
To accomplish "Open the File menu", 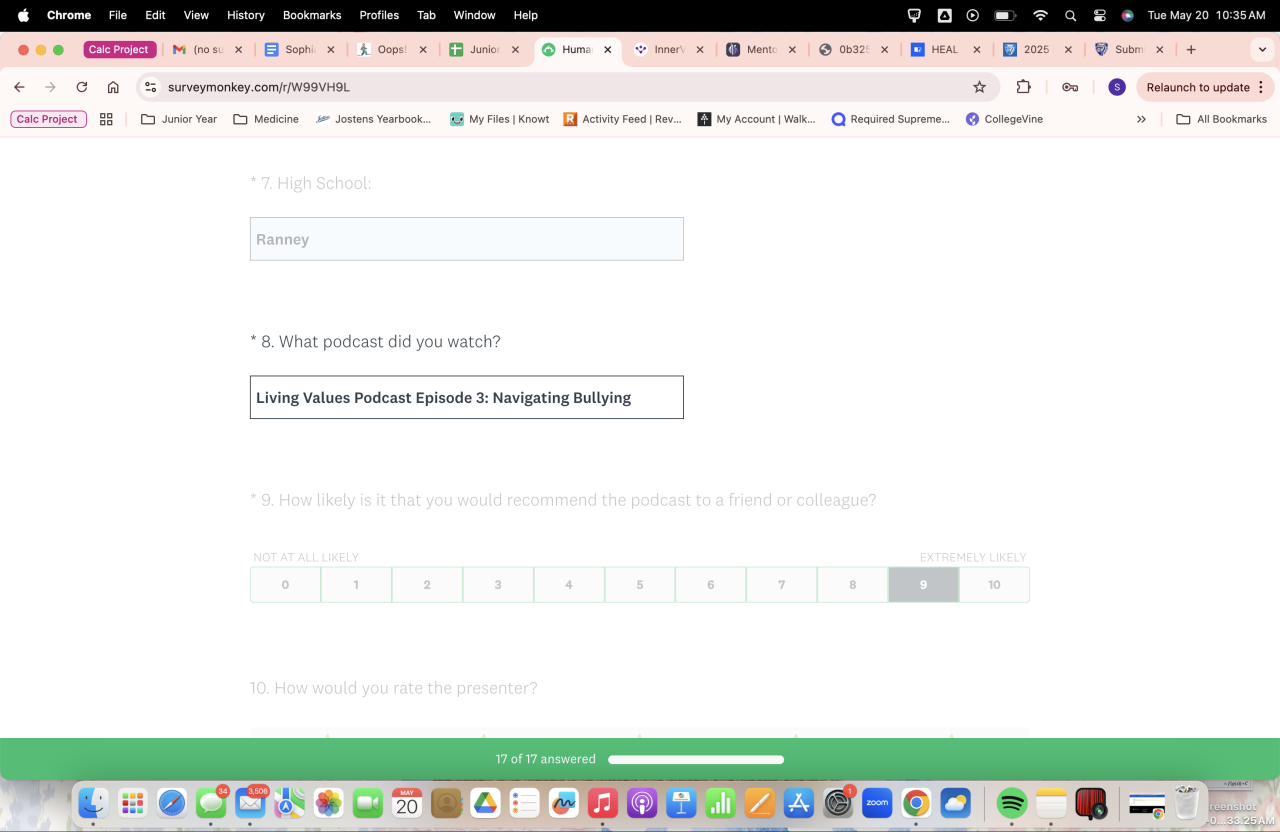I will tap(118, 15).
